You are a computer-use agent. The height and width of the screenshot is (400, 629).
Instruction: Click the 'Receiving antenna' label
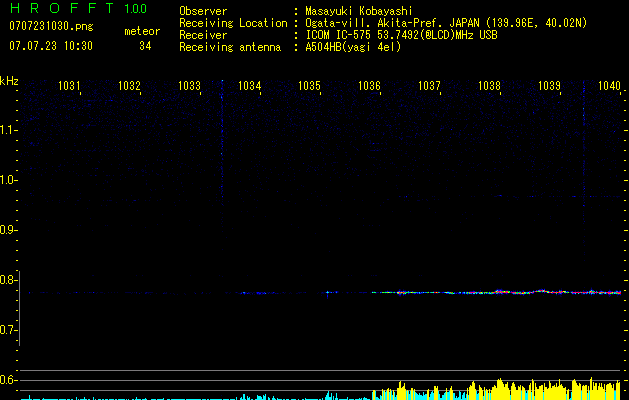pos(230,47)
